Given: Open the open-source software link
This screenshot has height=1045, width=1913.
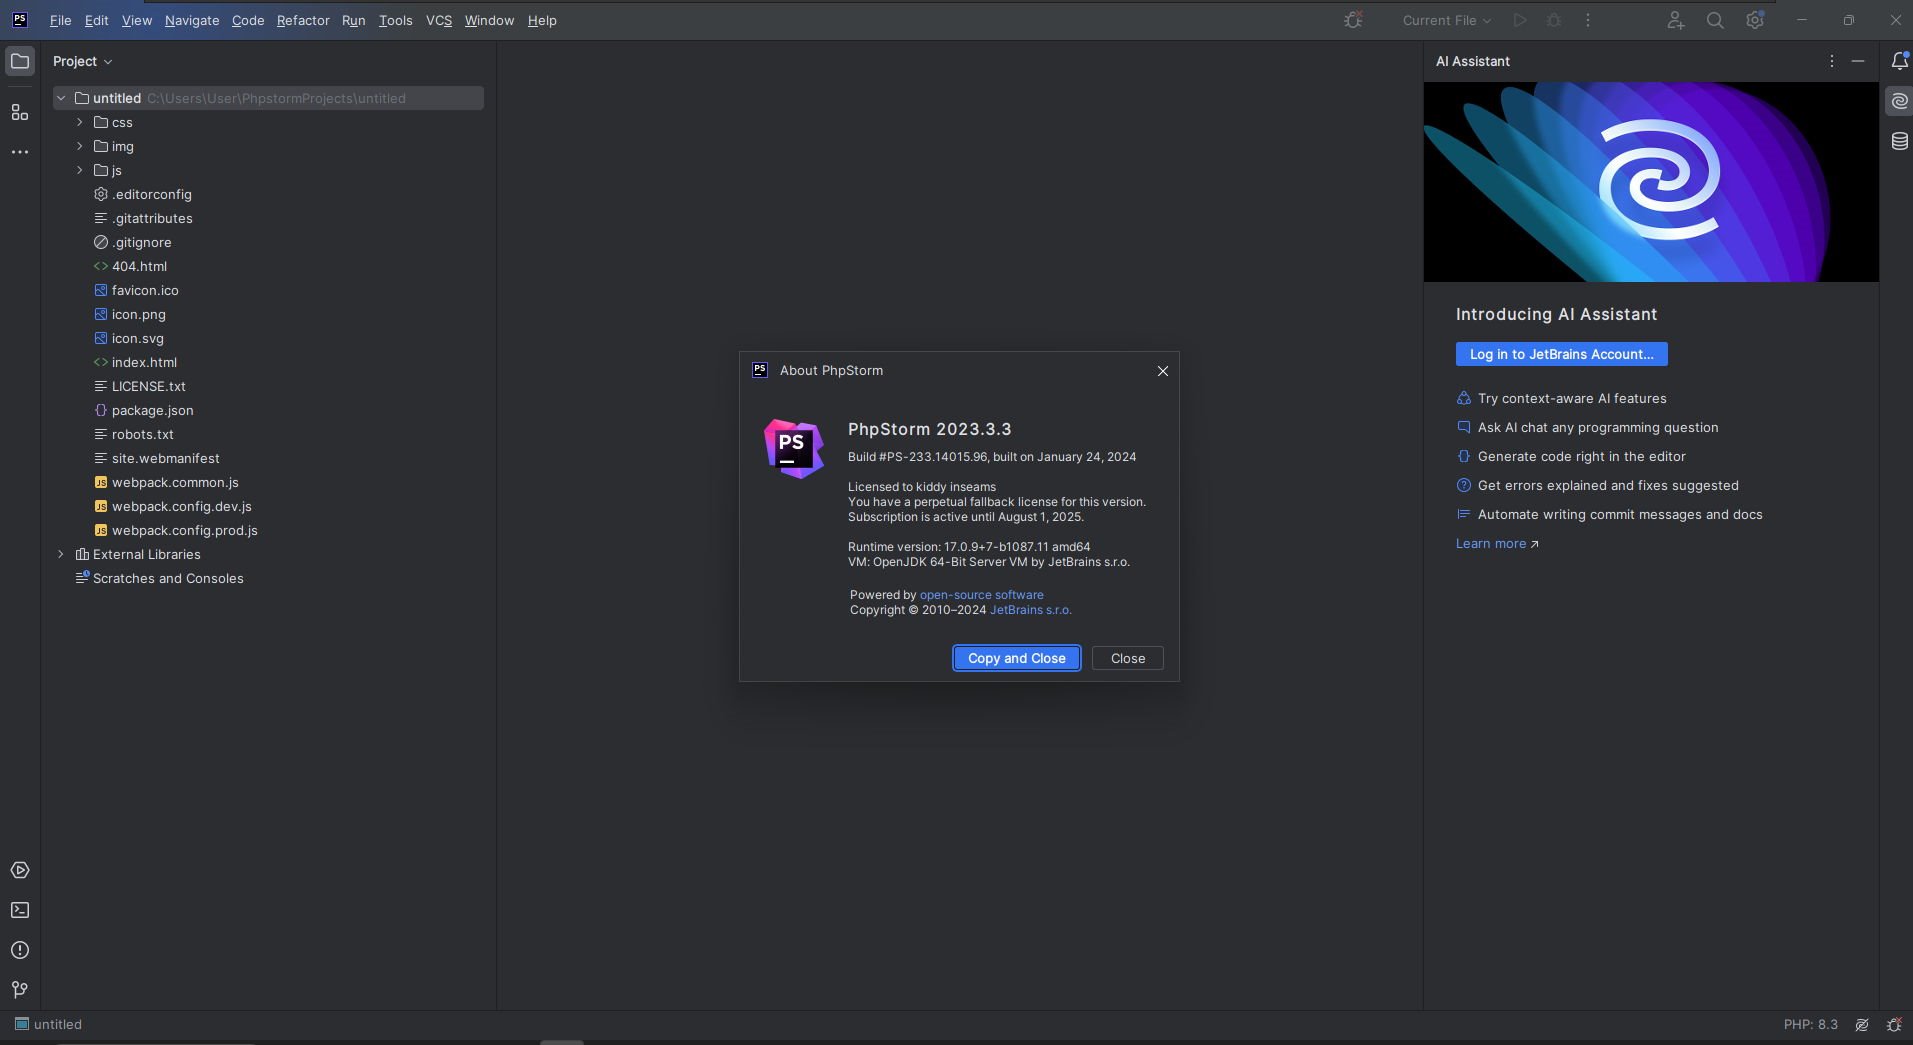Looking at the screenshot, I should click(981, 594).
